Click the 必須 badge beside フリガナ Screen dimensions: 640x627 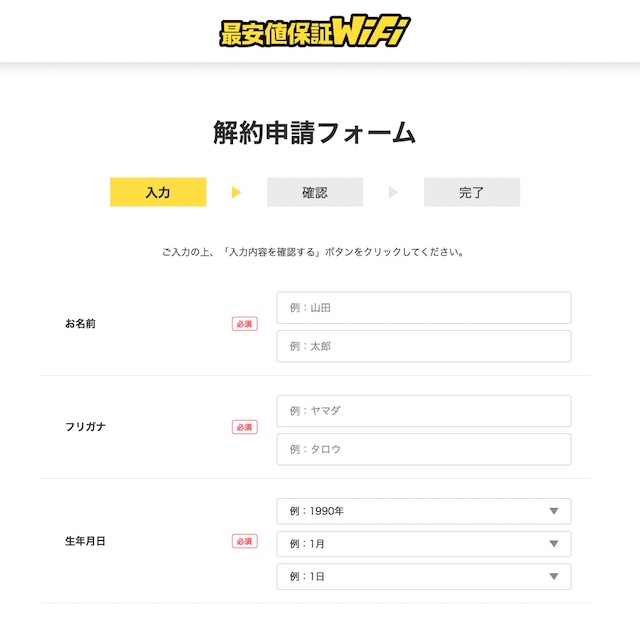(244, 427)
